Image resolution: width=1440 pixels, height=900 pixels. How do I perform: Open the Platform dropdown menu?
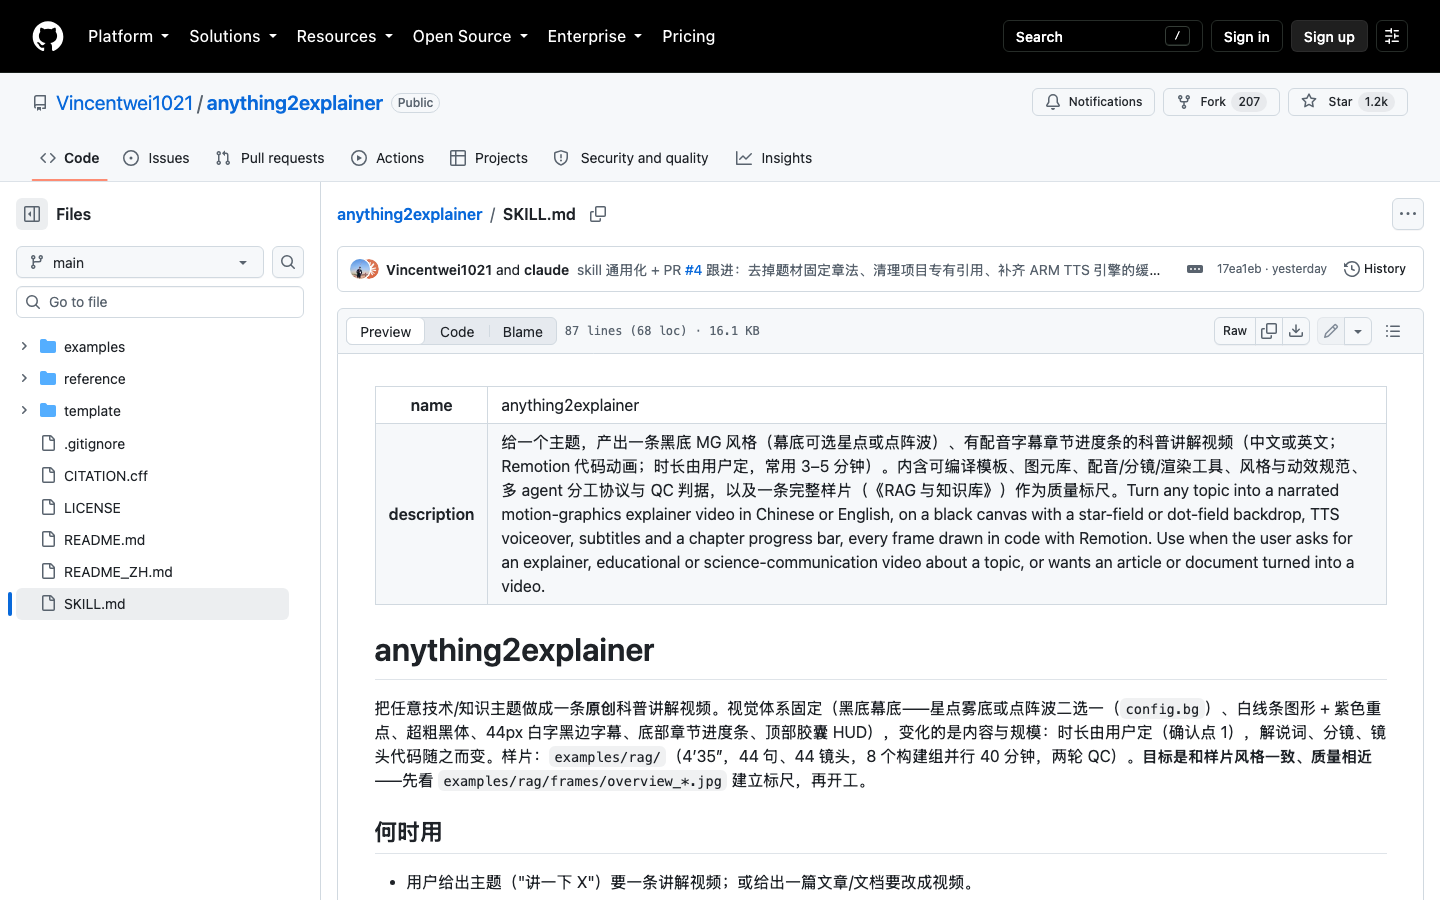(x=128, y=36)
